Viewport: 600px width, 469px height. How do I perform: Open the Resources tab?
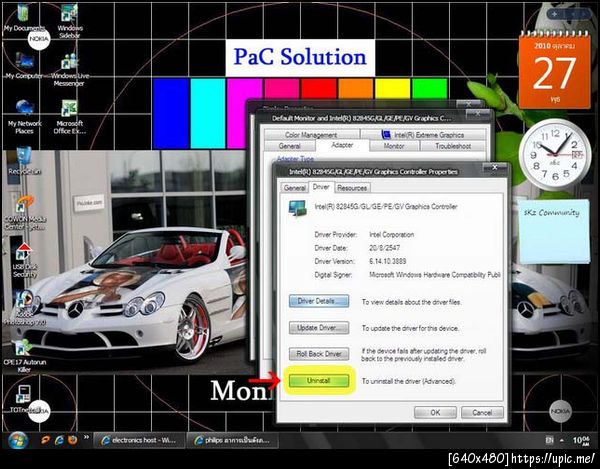point(352,188)
